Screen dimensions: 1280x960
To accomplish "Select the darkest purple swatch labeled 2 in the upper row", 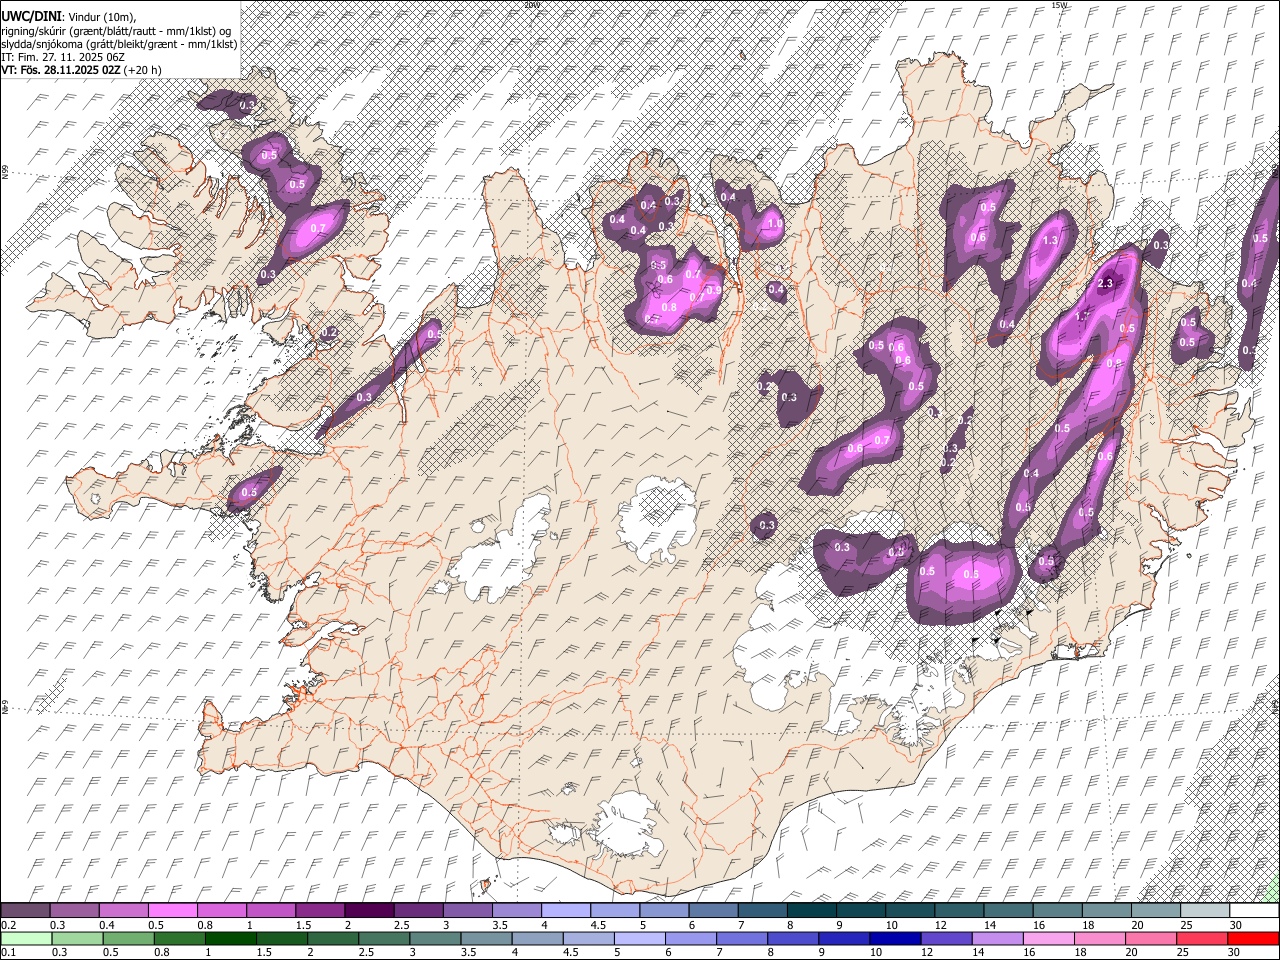I will [368, 910].
